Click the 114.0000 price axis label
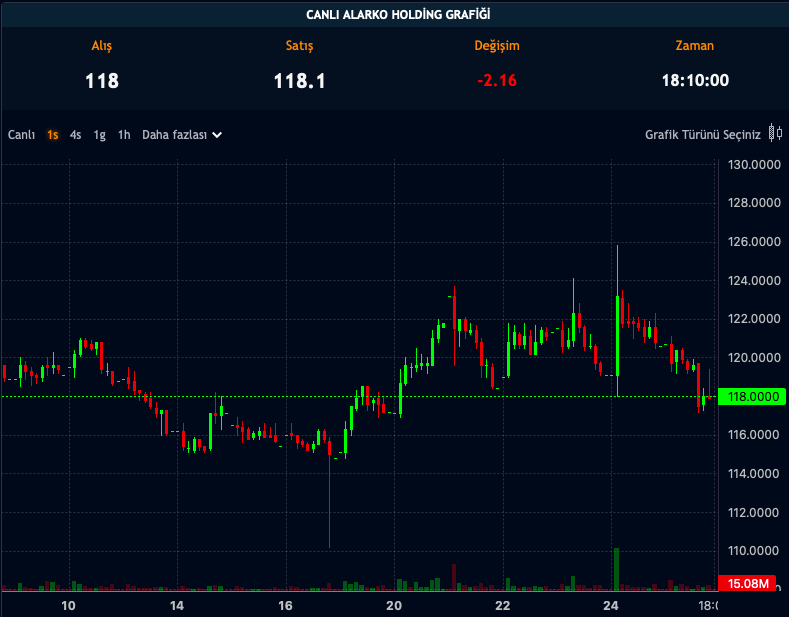Image resolution: width=789 pixels, height=617 pixels. click(x=754, y=474)
